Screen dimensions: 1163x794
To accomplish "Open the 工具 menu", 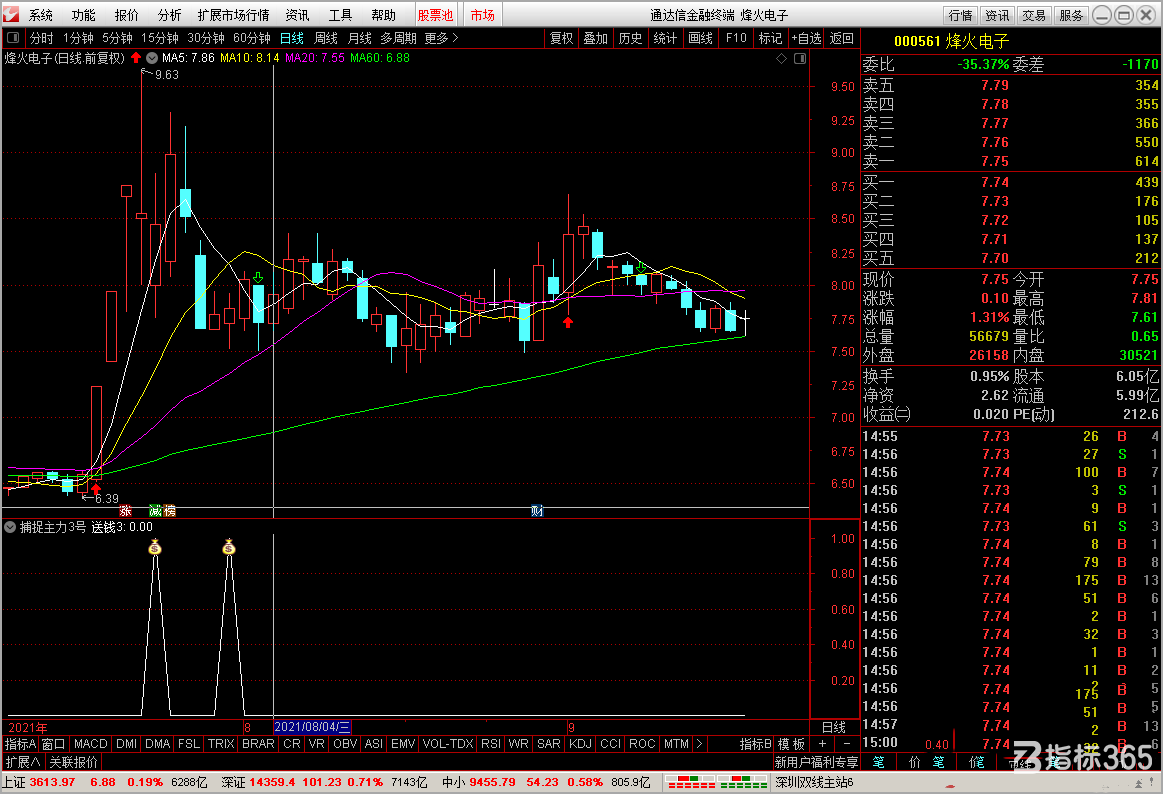I will click(340, 15).
